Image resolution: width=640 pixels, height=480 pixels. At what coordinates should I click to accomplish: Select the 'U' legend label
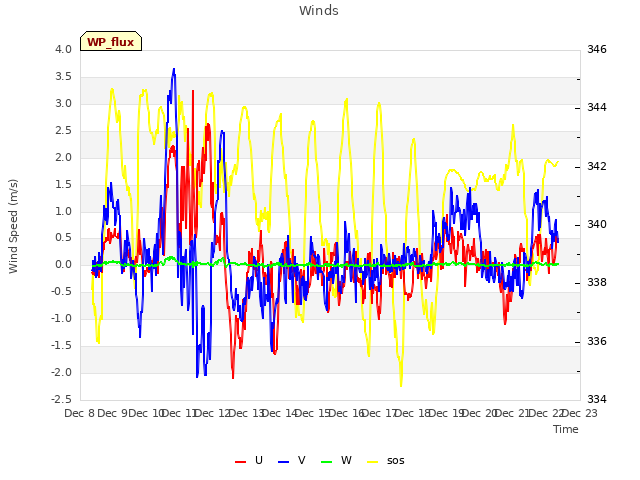click(259, 460)
